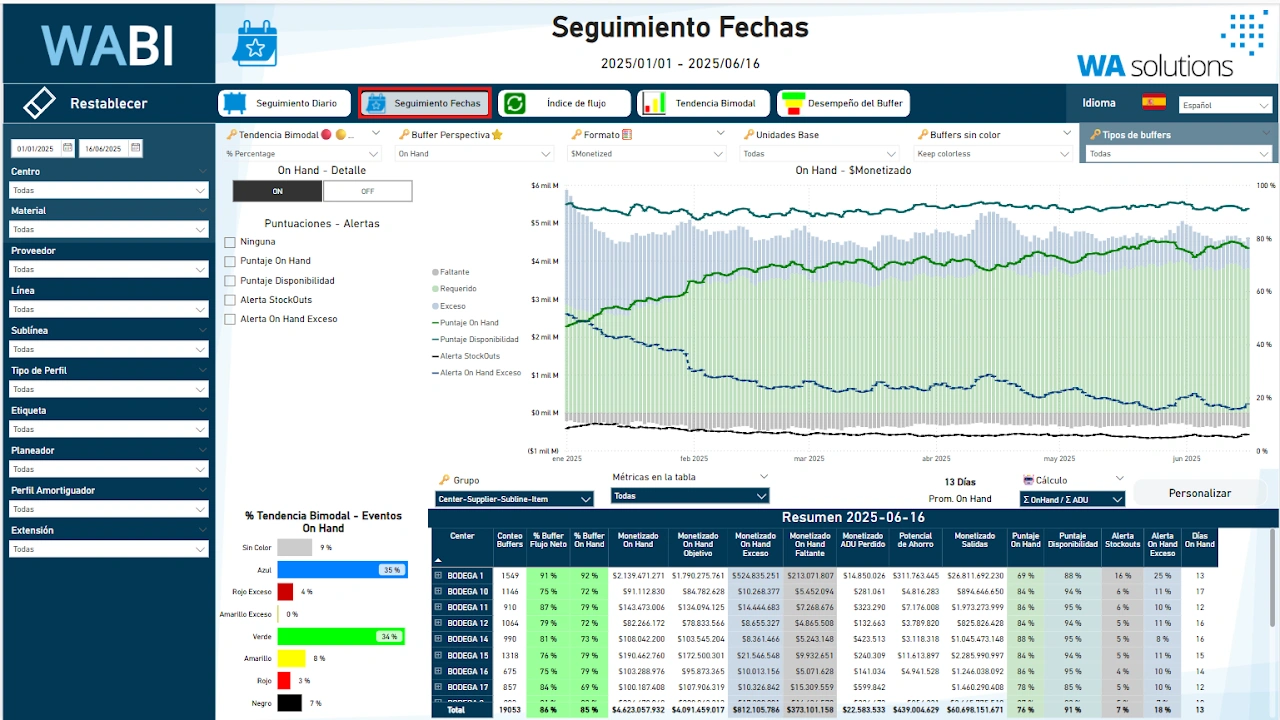Open the Idioma Español dropdown

click(x=1224, y=105)
